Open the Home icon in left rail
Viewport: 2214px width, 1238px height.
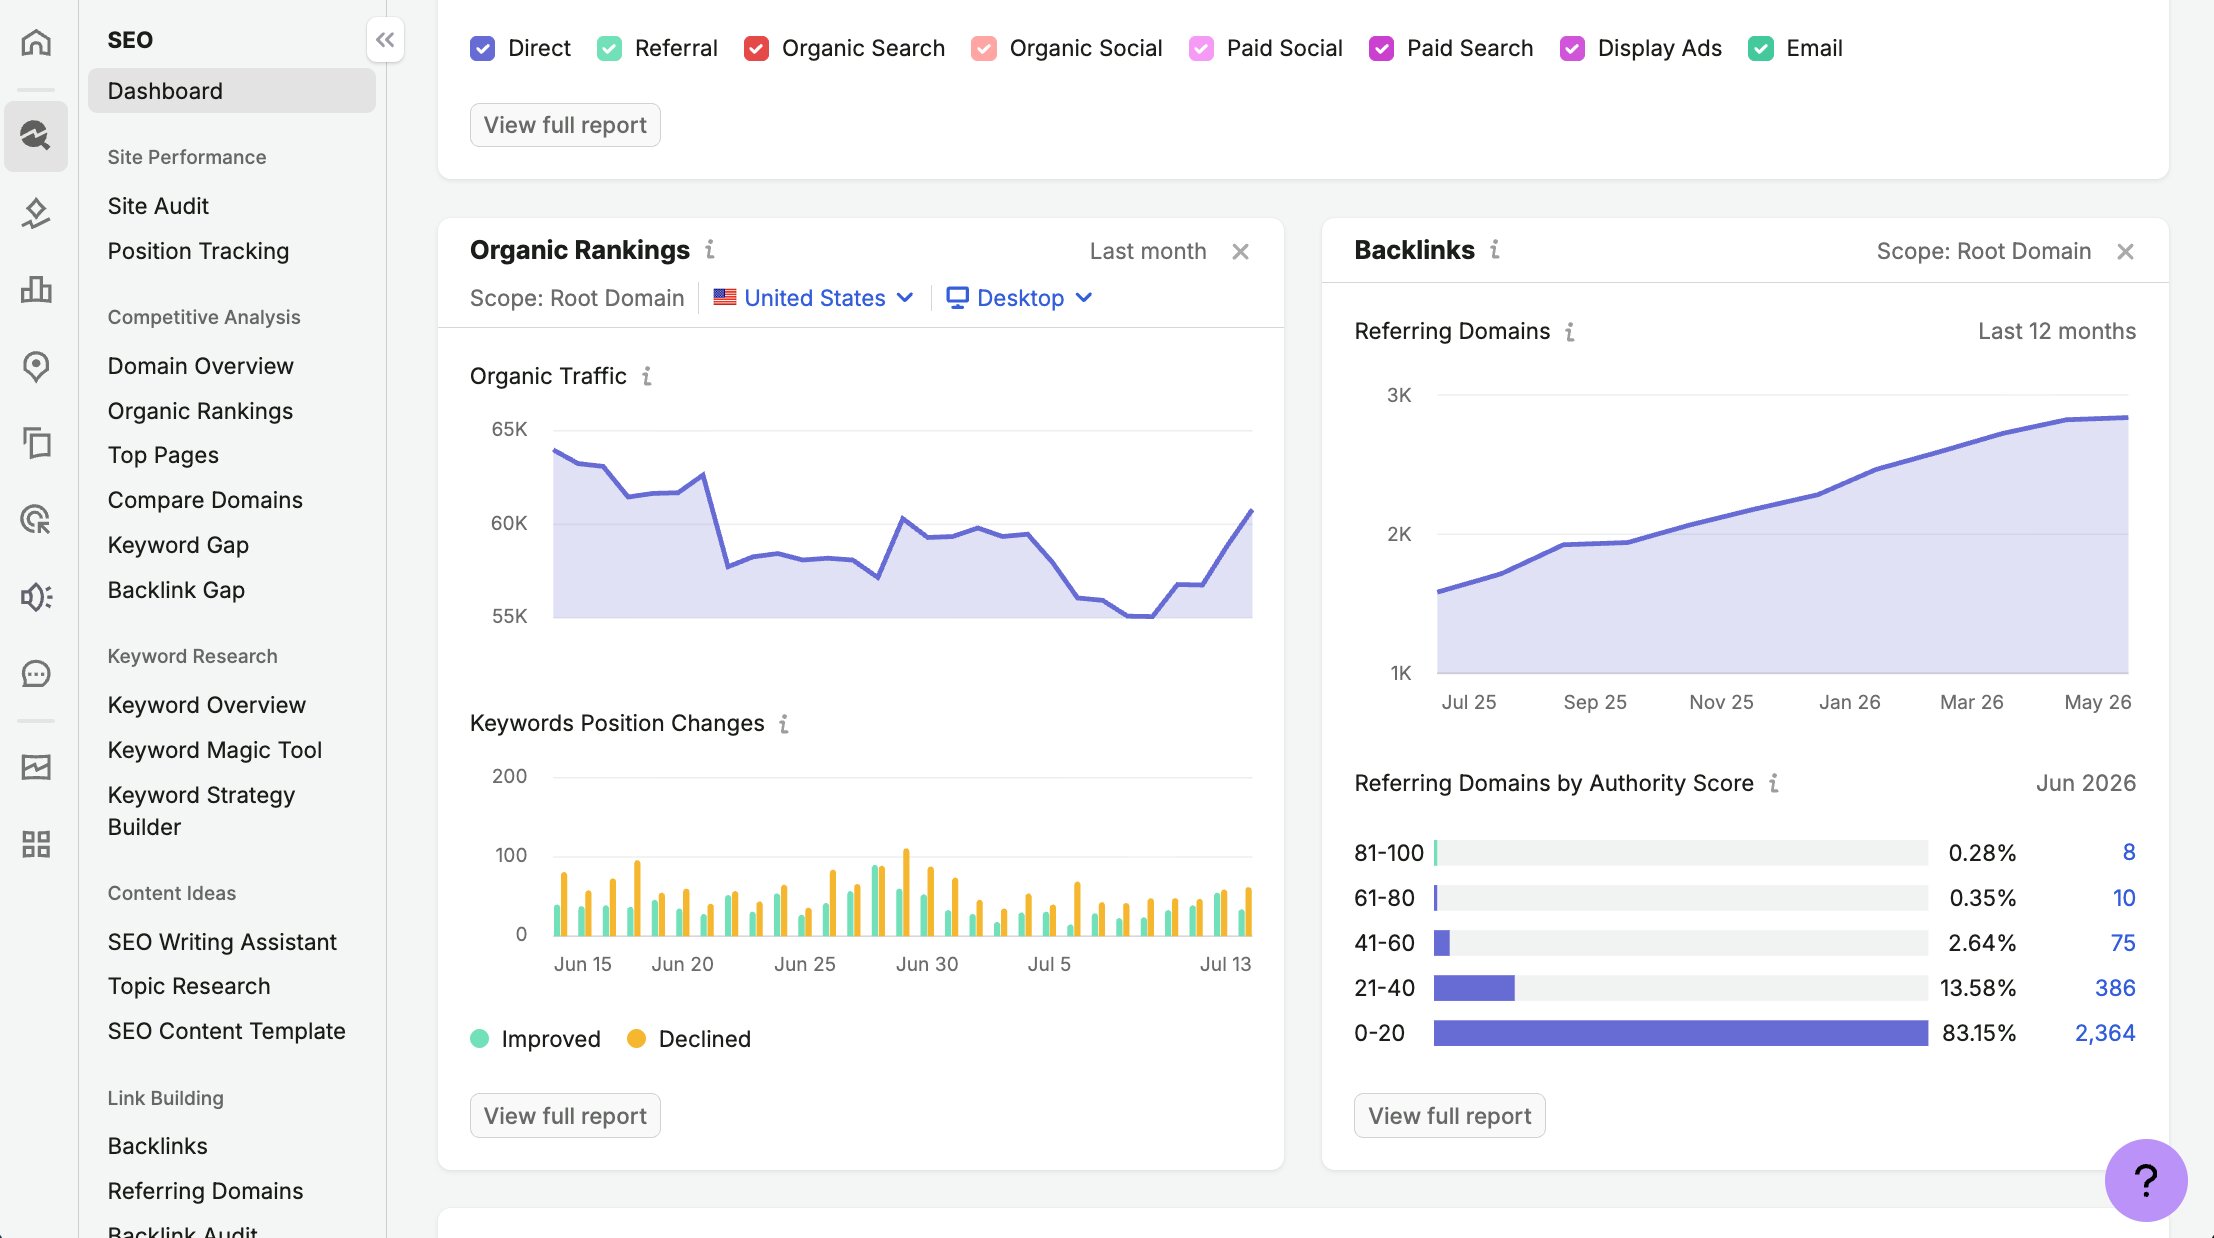coord(36,42)
